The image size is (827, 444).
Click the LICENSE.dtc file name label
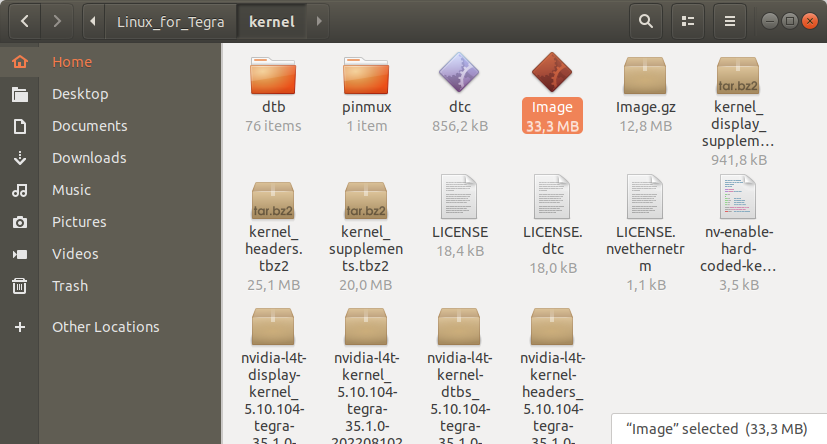click(552, 240)
